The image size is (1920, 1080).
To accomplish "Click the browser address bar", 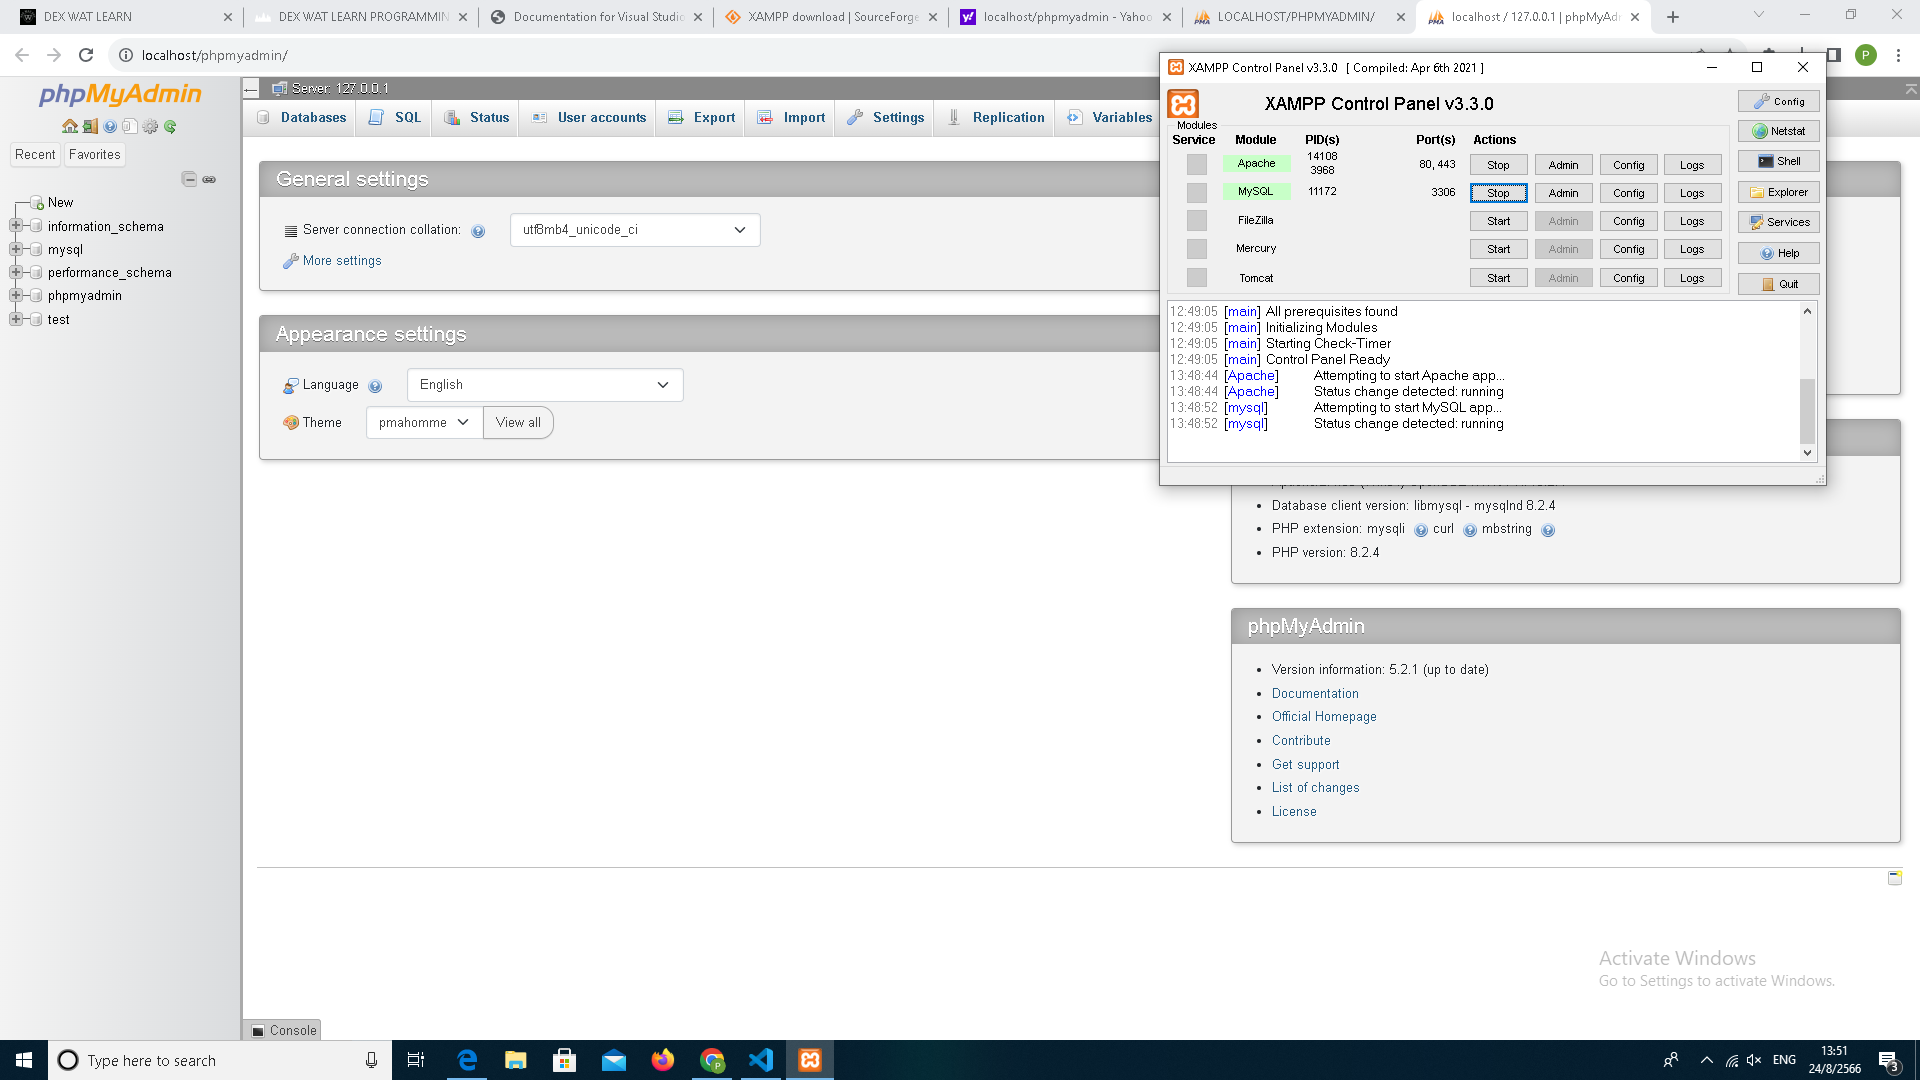I will (900, 55).
